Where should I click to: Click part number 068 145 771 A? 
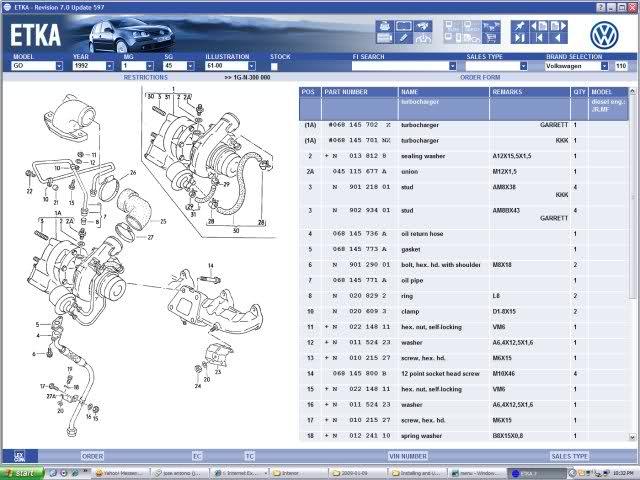click(x=360, y=280)
